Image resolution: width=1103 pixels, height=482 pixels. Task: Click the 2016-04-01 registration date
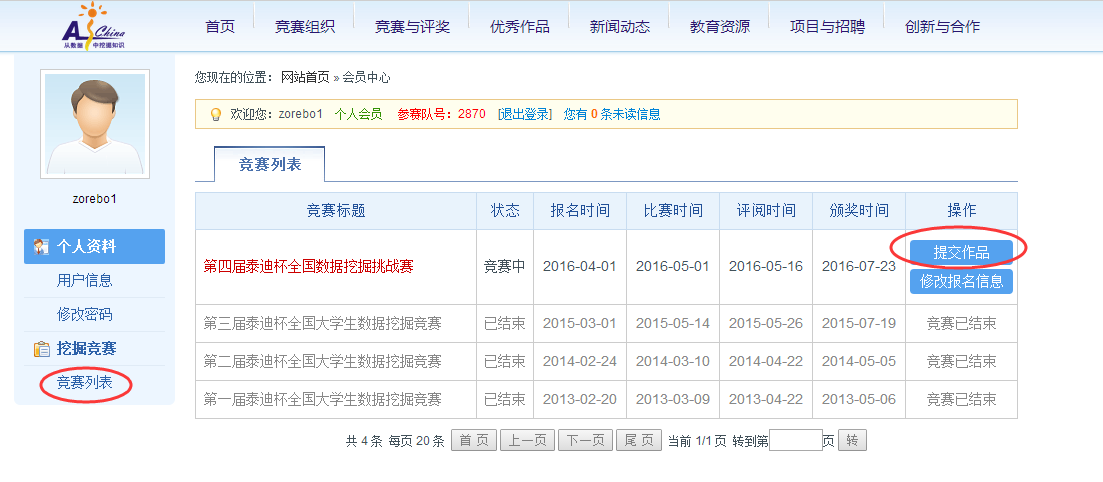[580, 267]
